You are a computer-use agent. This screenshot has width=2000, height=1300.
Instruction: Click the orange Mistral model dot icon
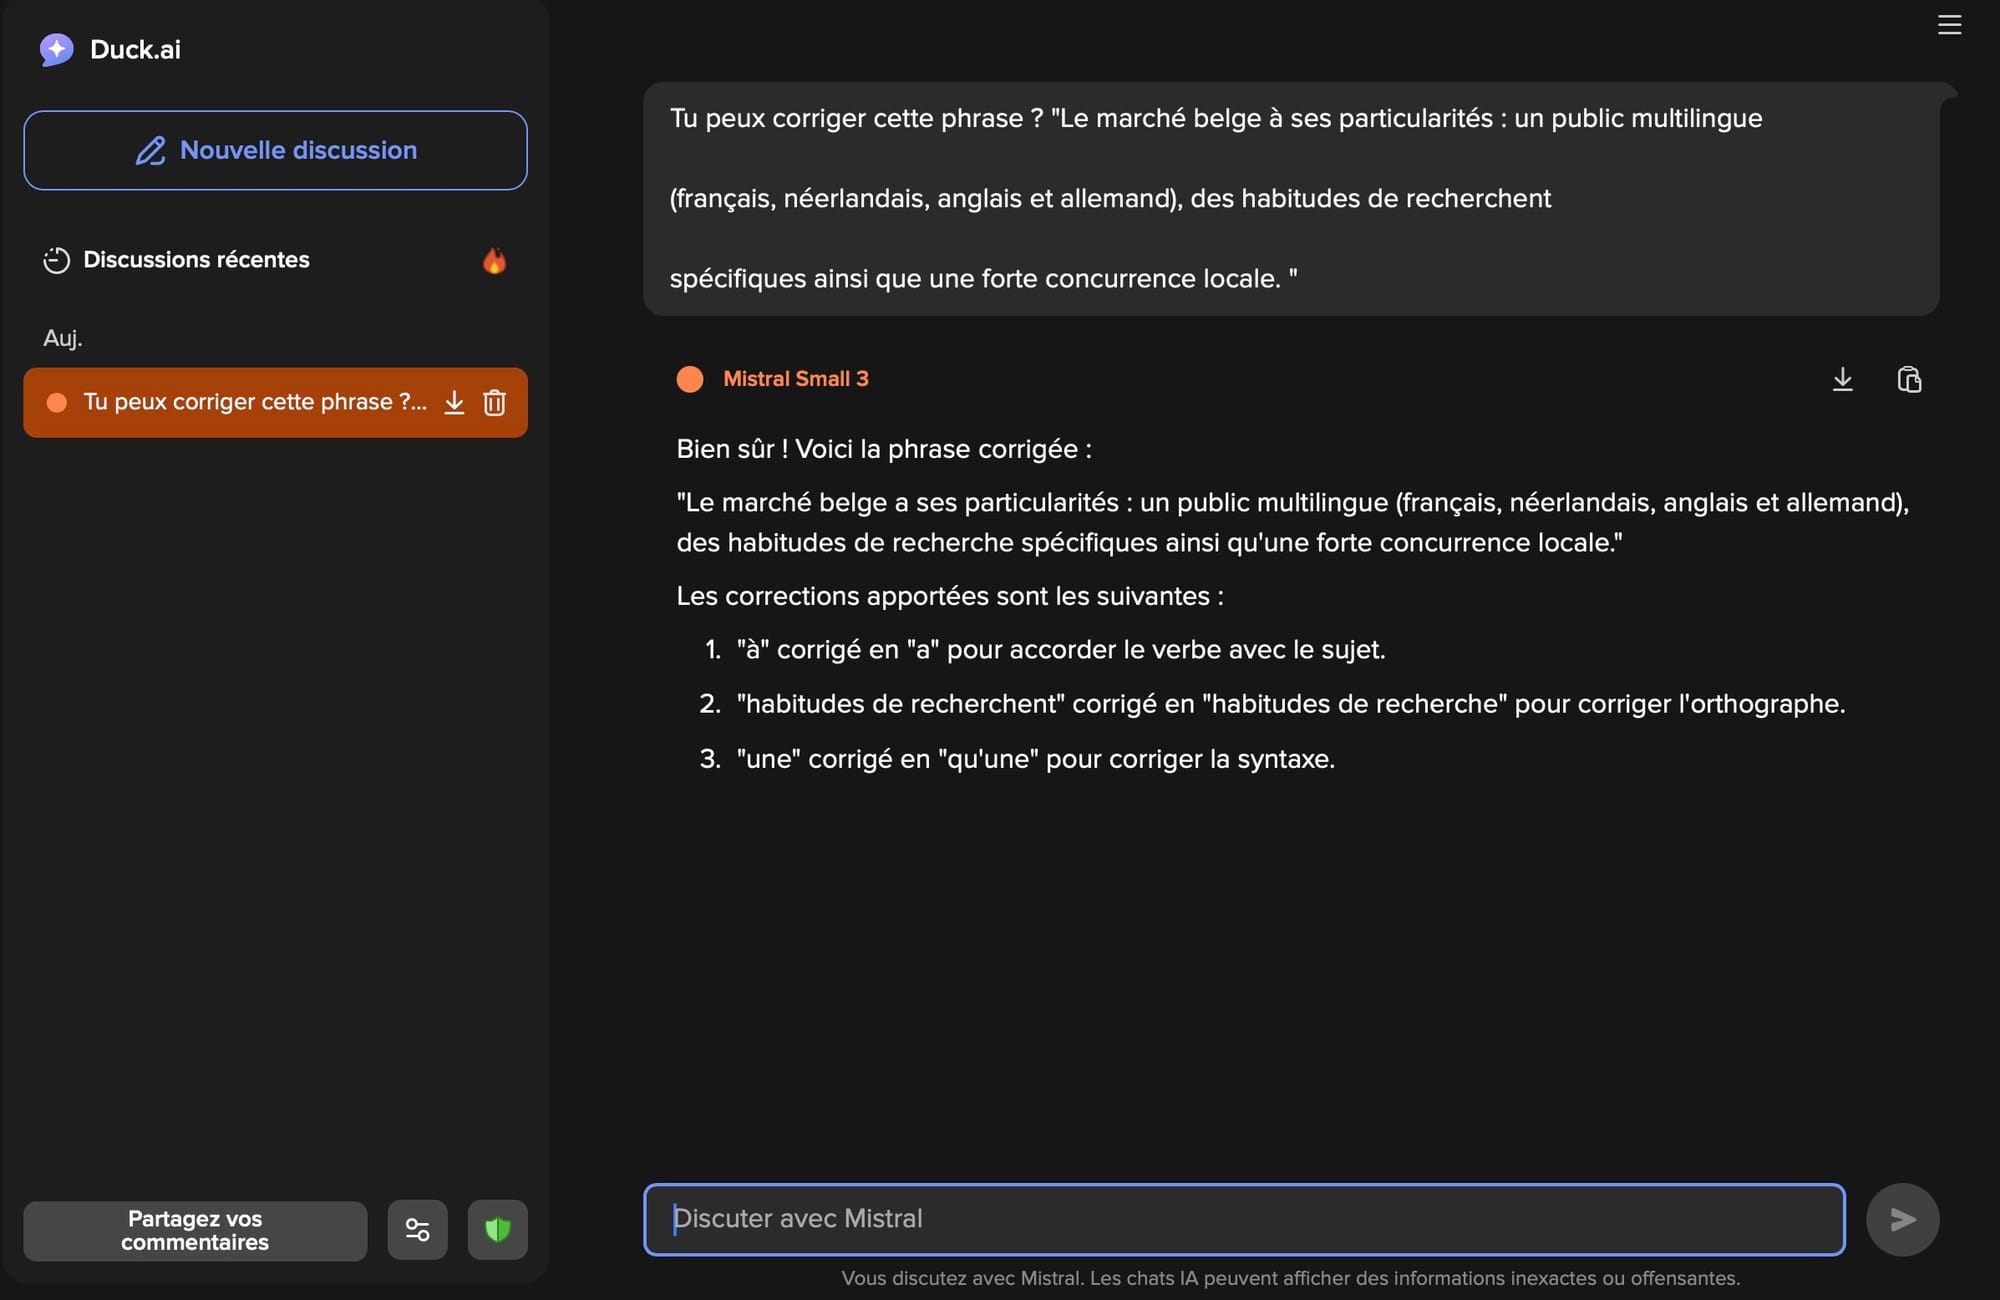690,379
